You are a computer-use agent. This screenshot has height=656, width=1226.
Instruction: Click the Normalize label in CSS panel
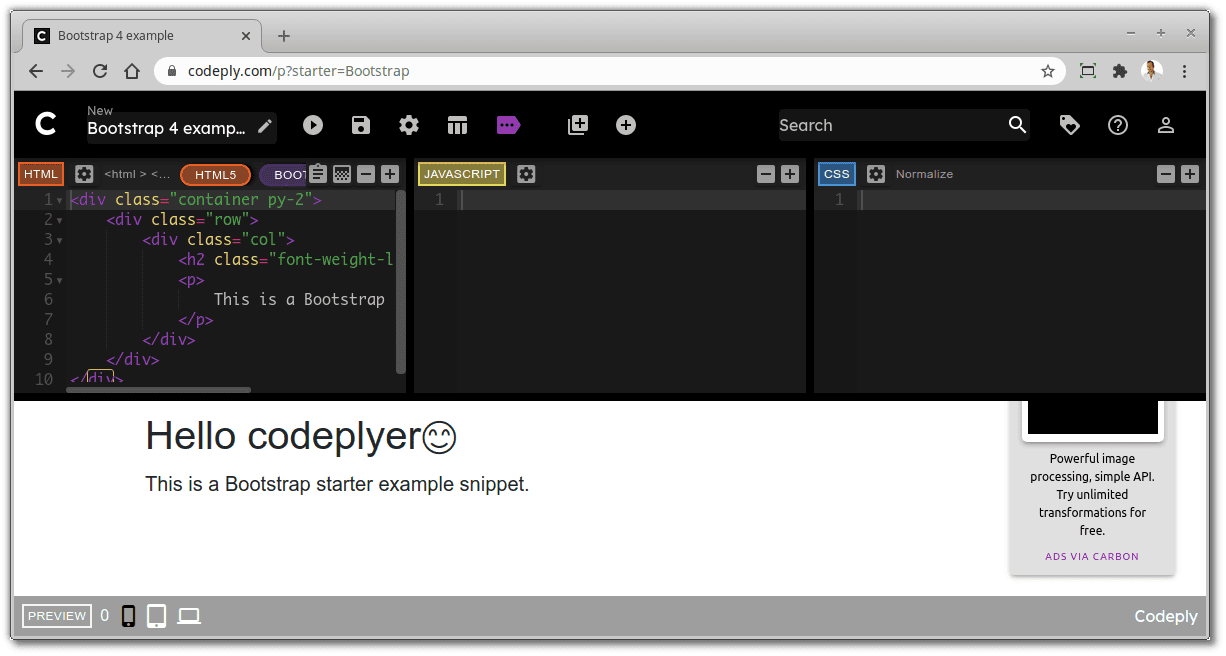924,174
